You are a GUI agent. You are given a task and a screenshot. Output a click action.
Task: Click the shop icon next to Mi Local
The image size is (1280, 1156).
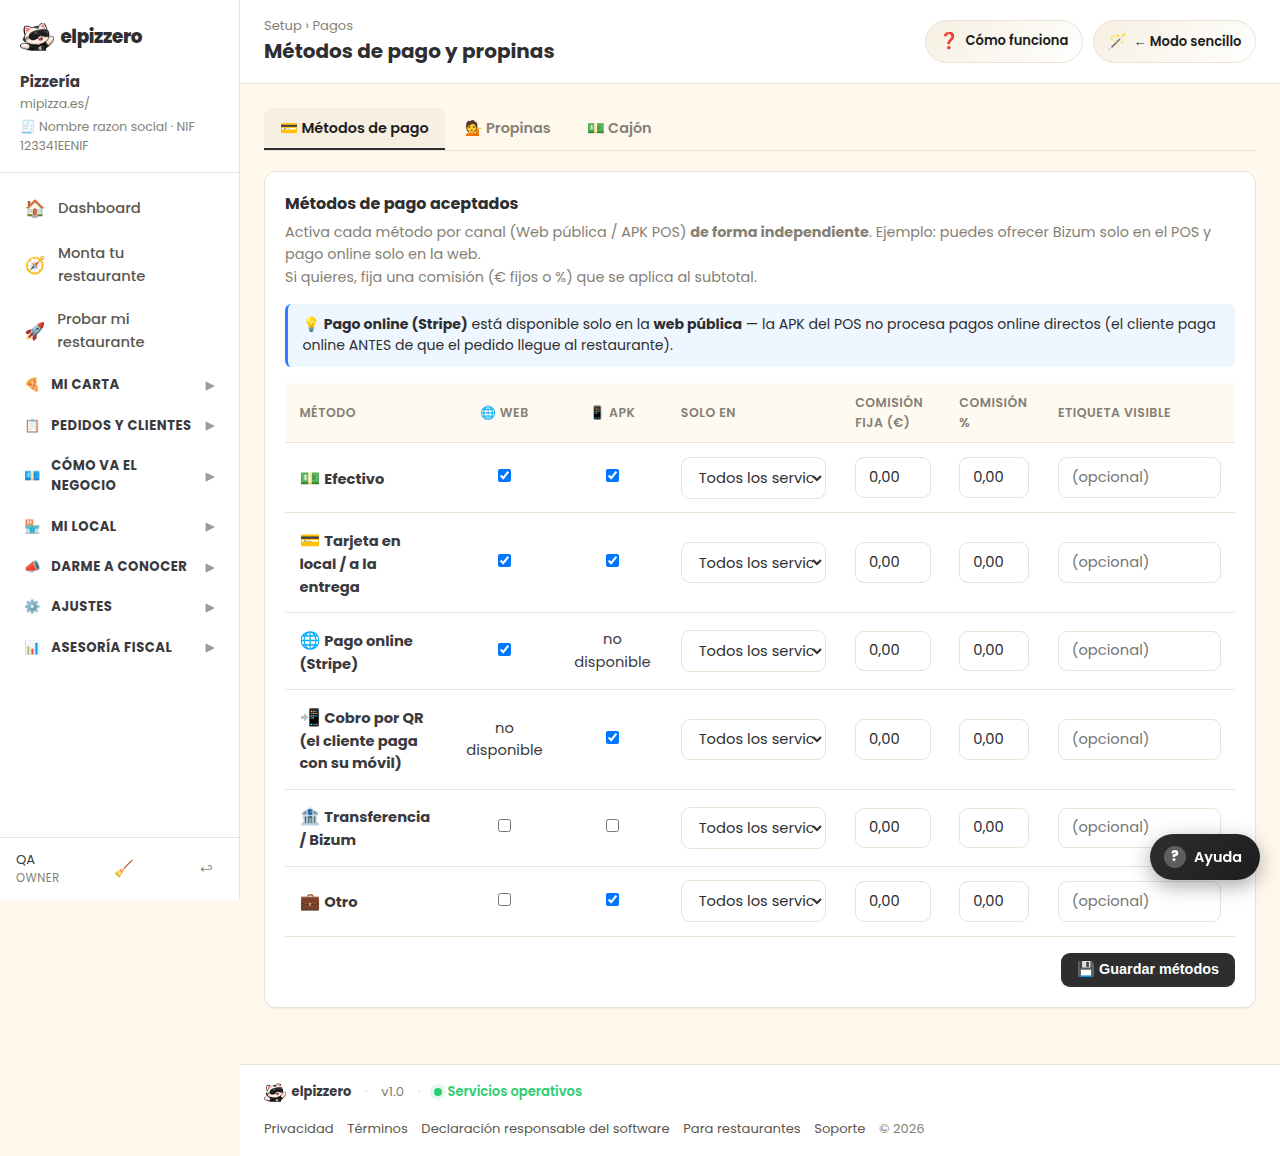pos(32,526)
